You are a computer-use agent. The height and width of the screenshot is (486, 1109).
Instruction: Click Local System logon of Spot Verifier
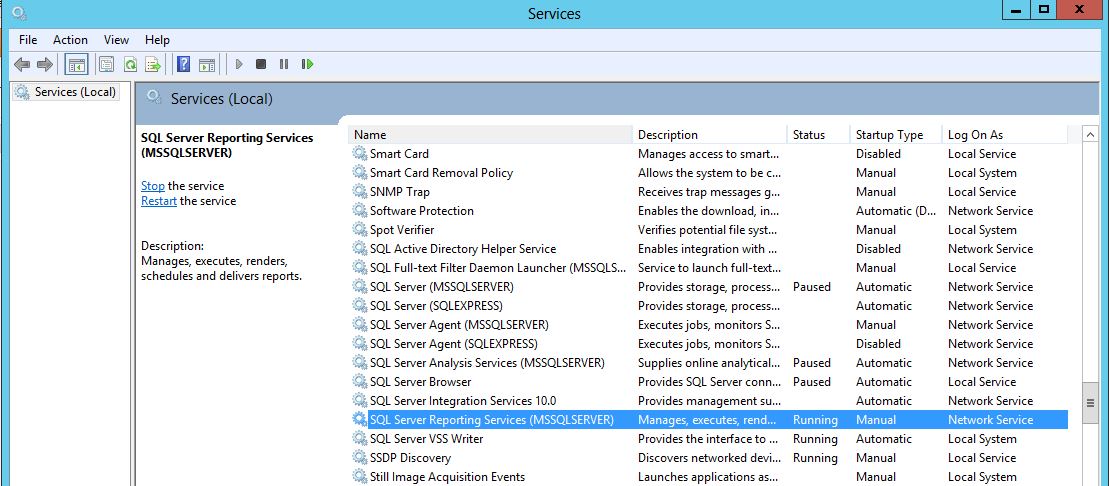[x=982, y=230]
